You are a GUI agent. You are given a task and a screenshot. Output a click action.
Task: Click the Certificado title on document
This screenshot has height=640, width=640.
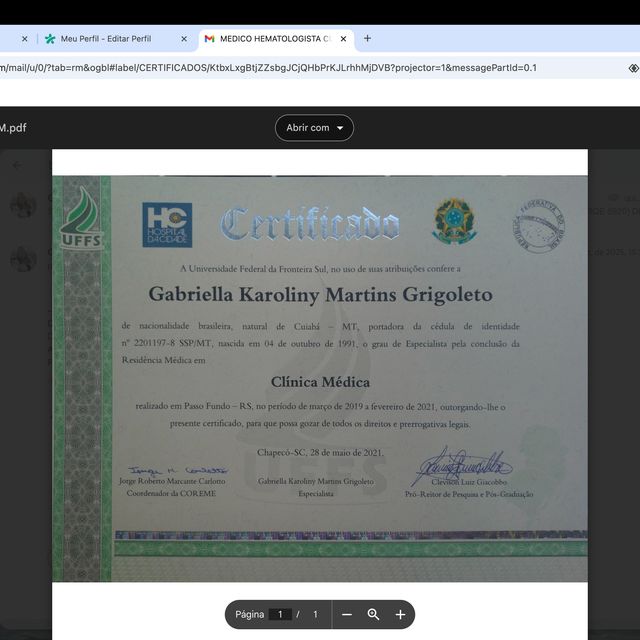(310, 223)
